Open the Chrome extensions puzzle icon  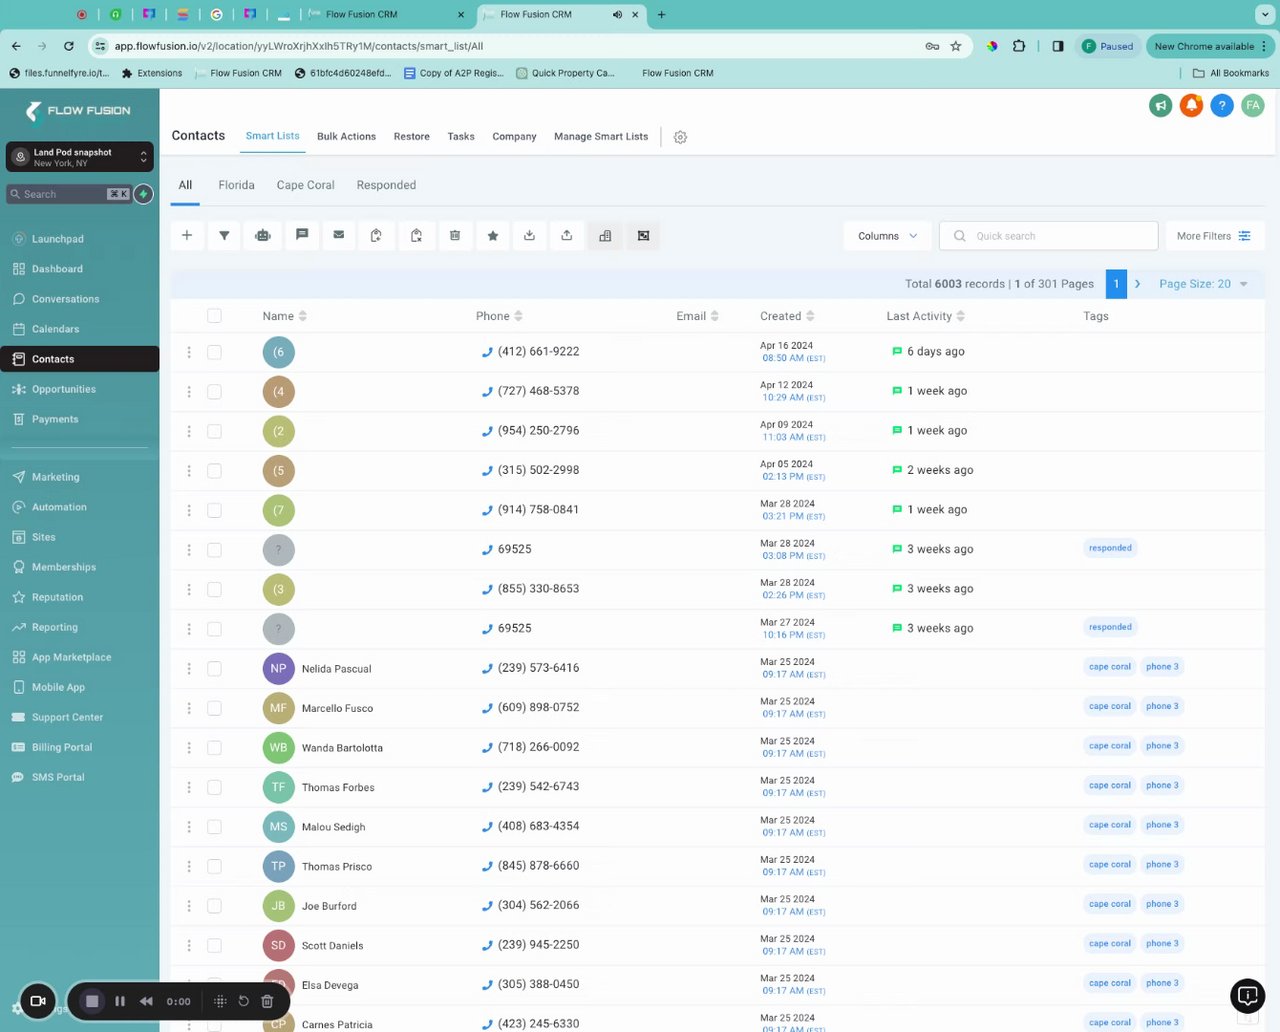tap(1019, 46)
